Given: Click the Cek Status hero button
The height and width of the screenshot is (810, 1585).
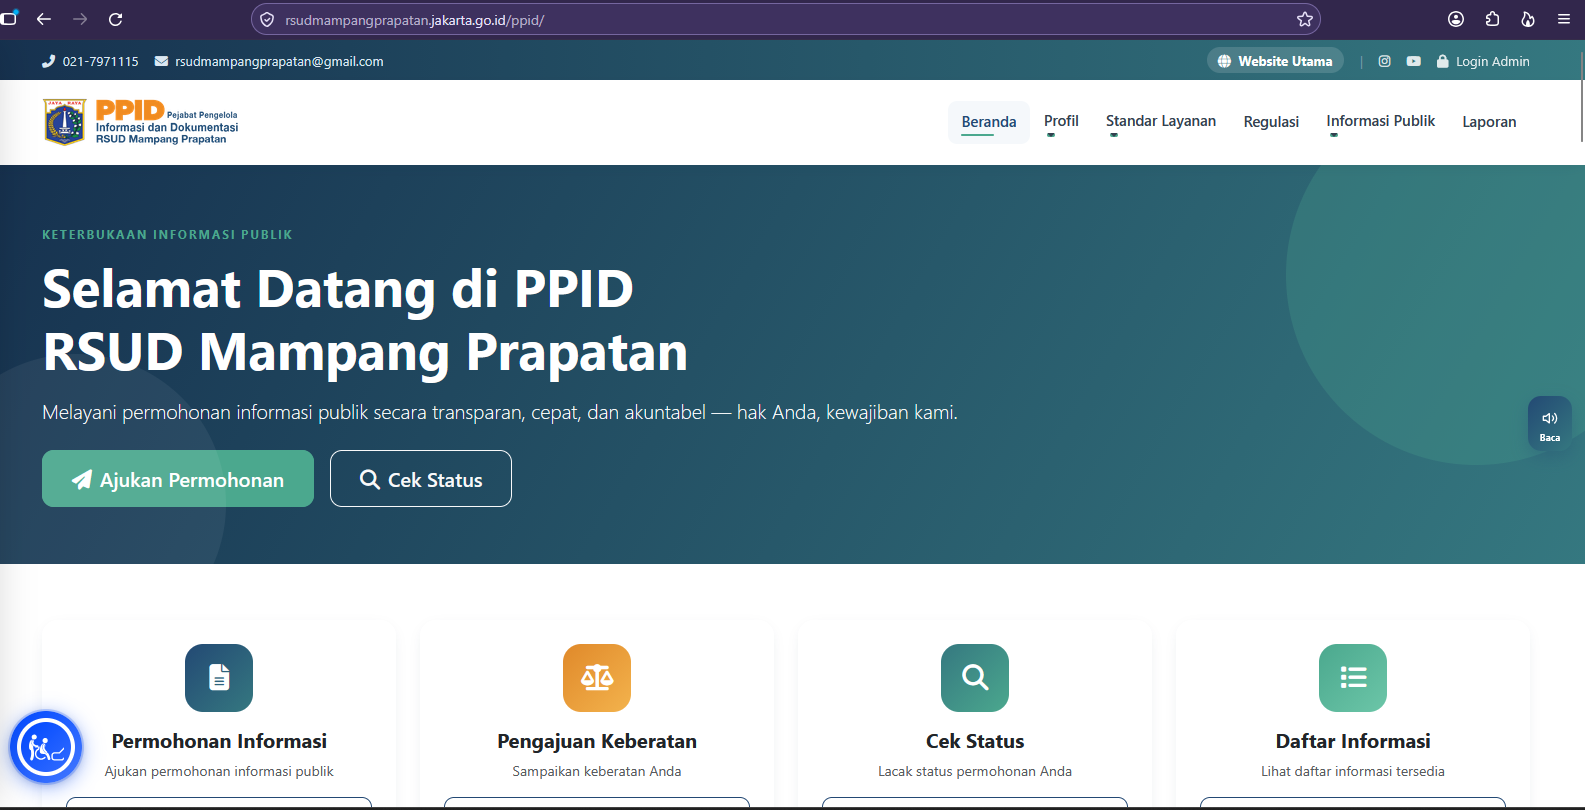Looking at the screenshot, I should pyautogui.click(x=421, y=479).
